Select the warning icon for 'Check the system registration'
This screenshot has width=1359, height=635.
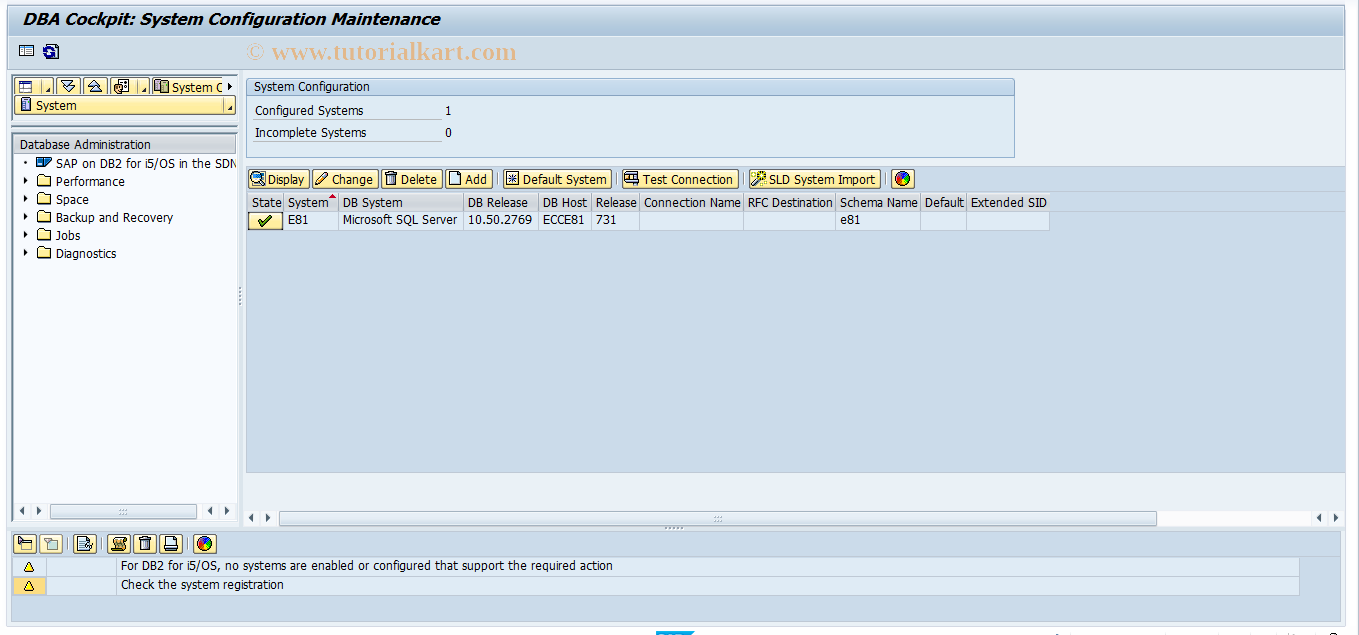(x=29, y=586)
